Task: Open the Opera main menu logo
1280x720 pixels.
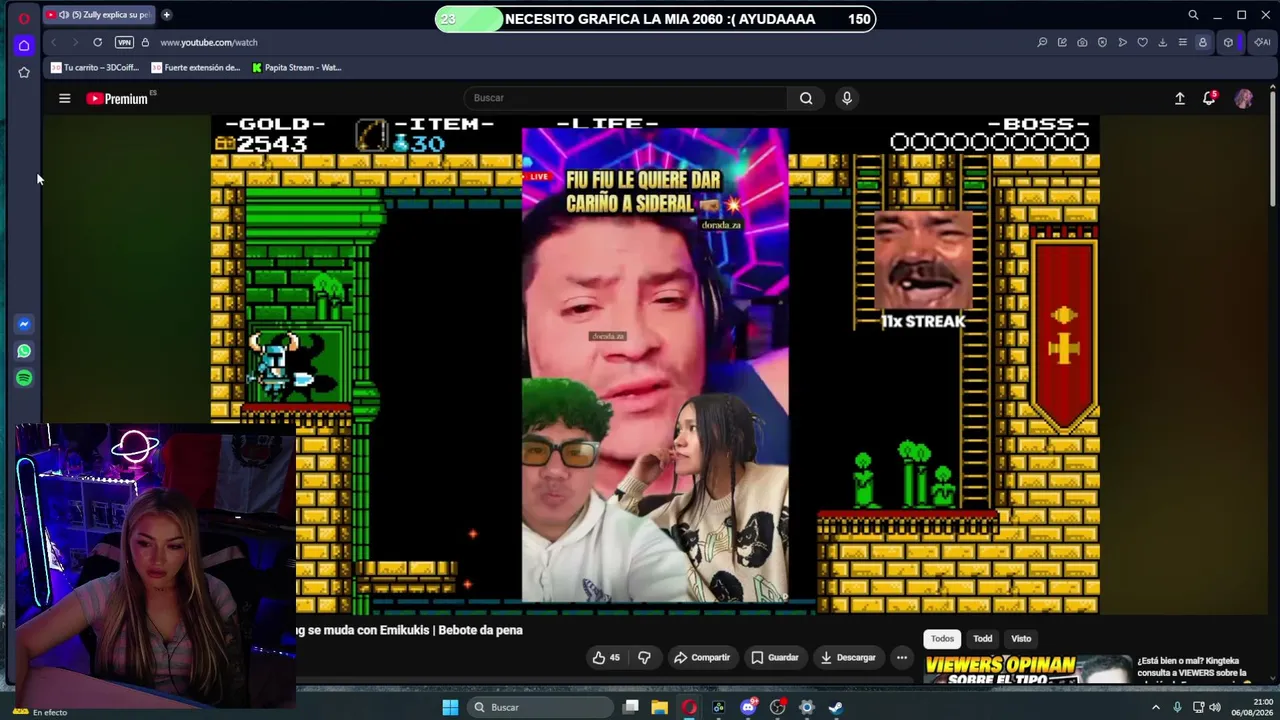Action: point(24,17)
